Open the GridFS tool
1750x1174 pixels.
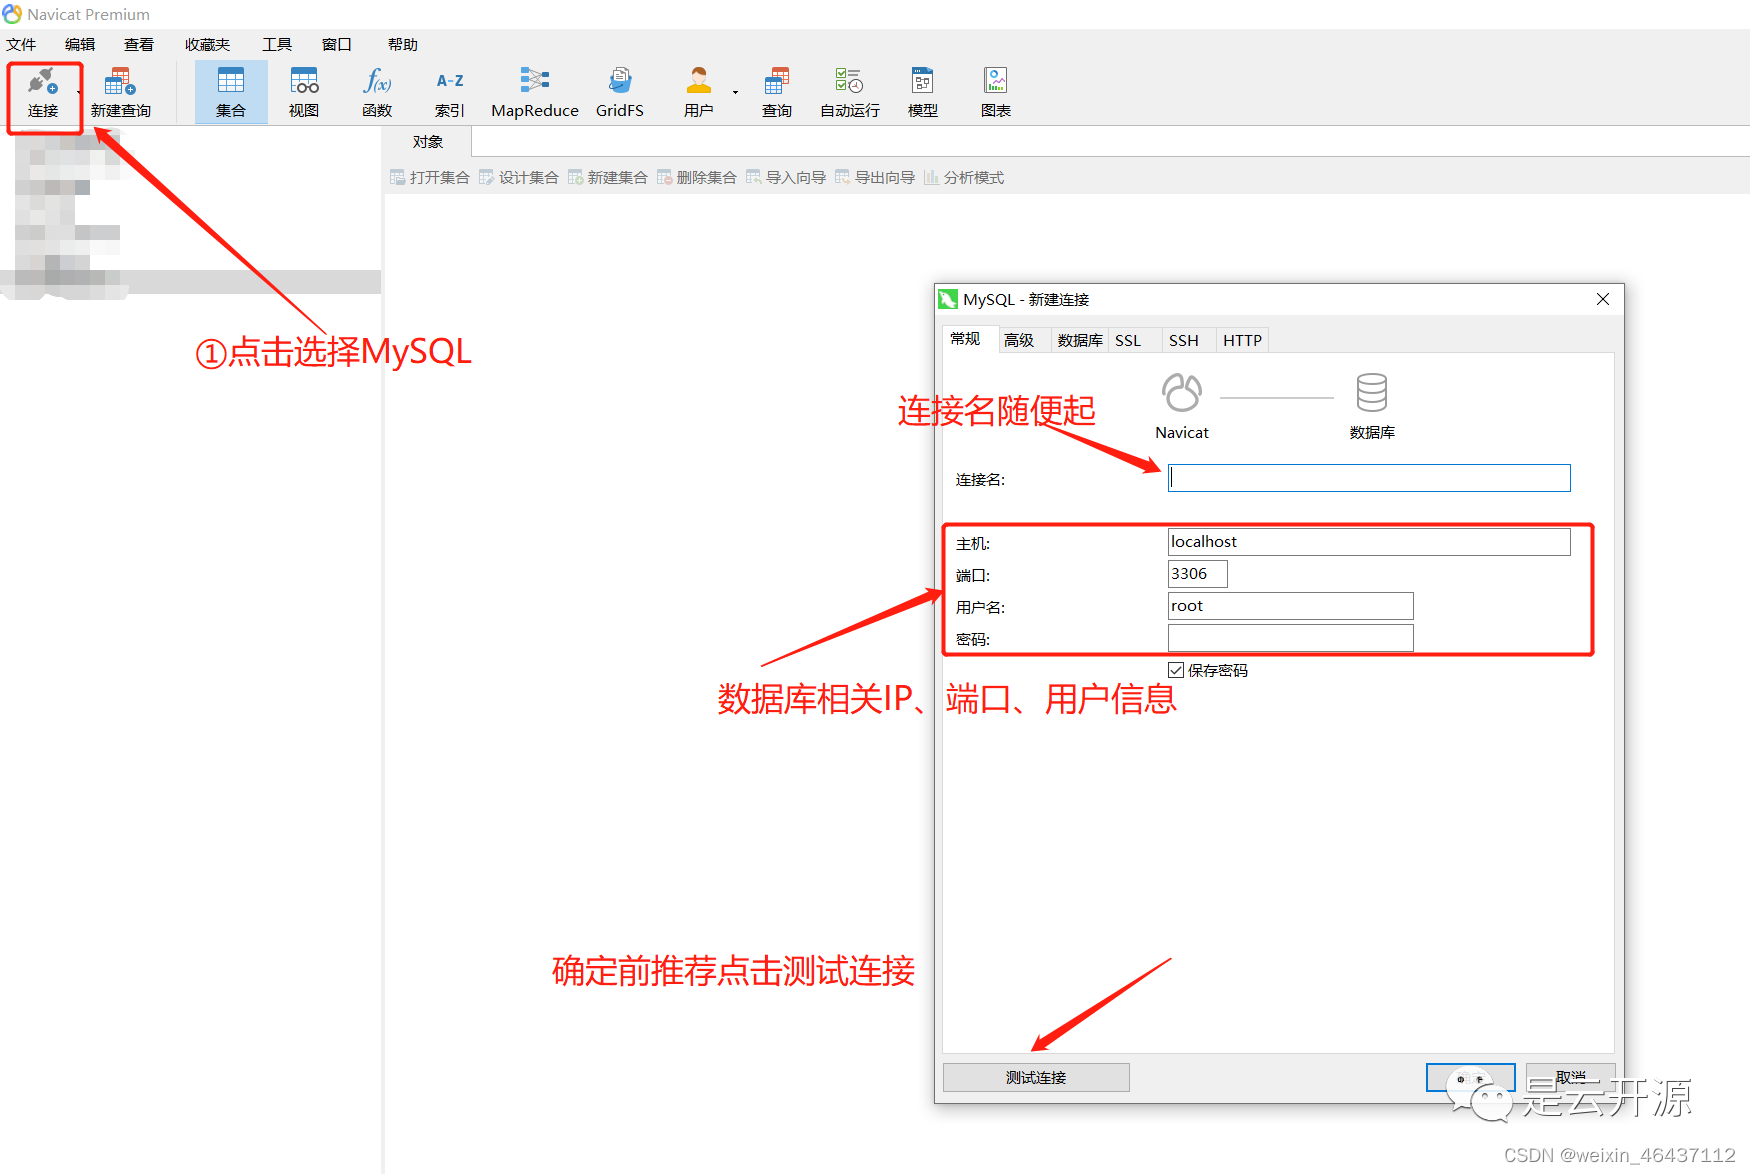(620, 92)
